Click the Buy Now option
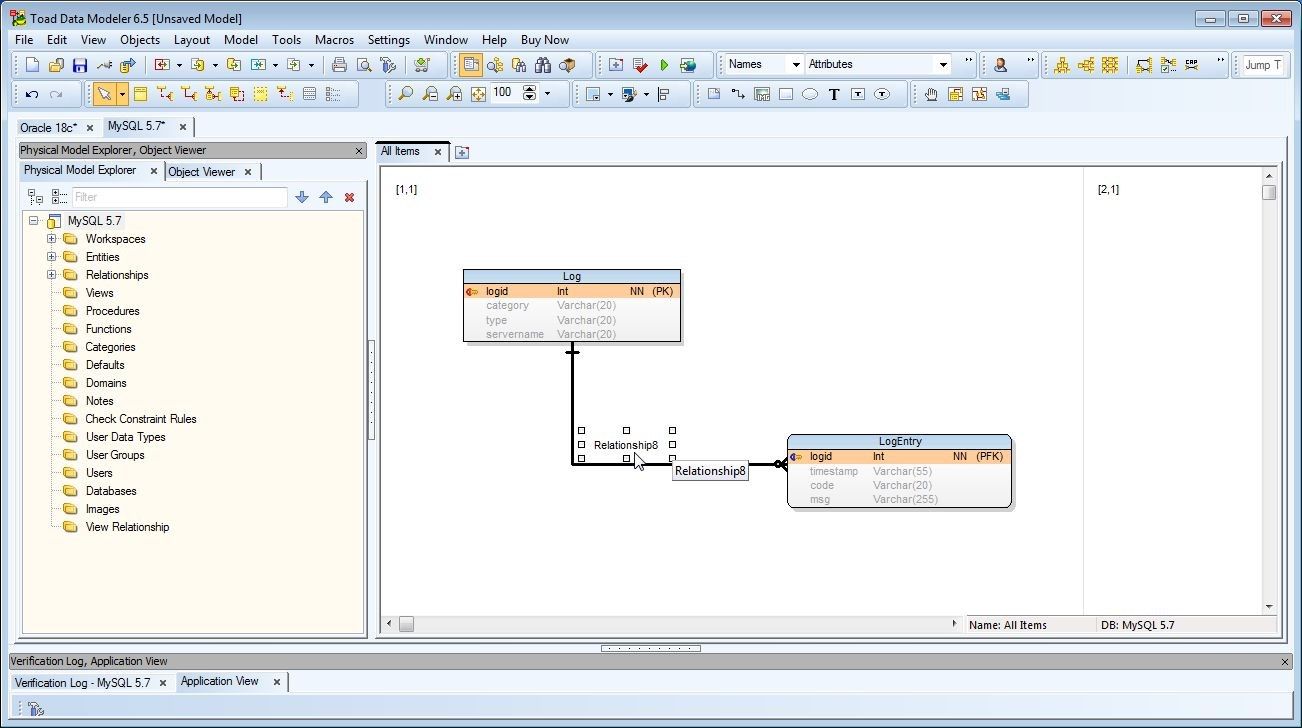Screen dimensions: 1302x728 545,40
